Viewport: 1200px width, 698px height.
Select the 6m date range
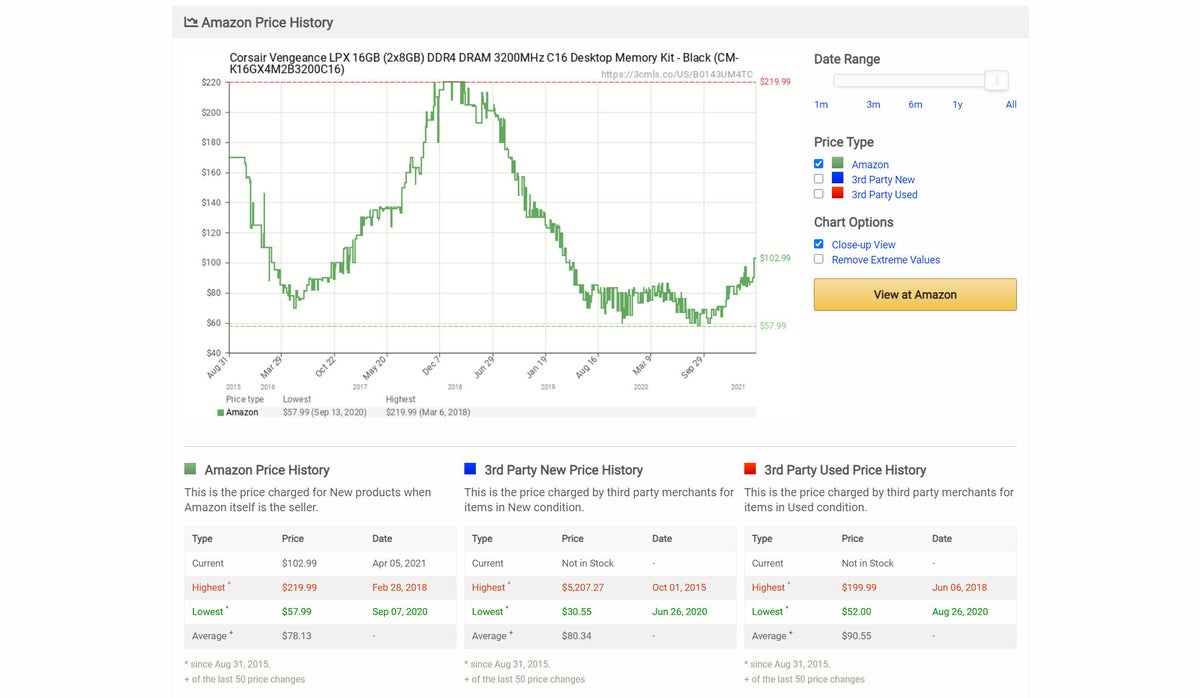(x=915, y=105)
